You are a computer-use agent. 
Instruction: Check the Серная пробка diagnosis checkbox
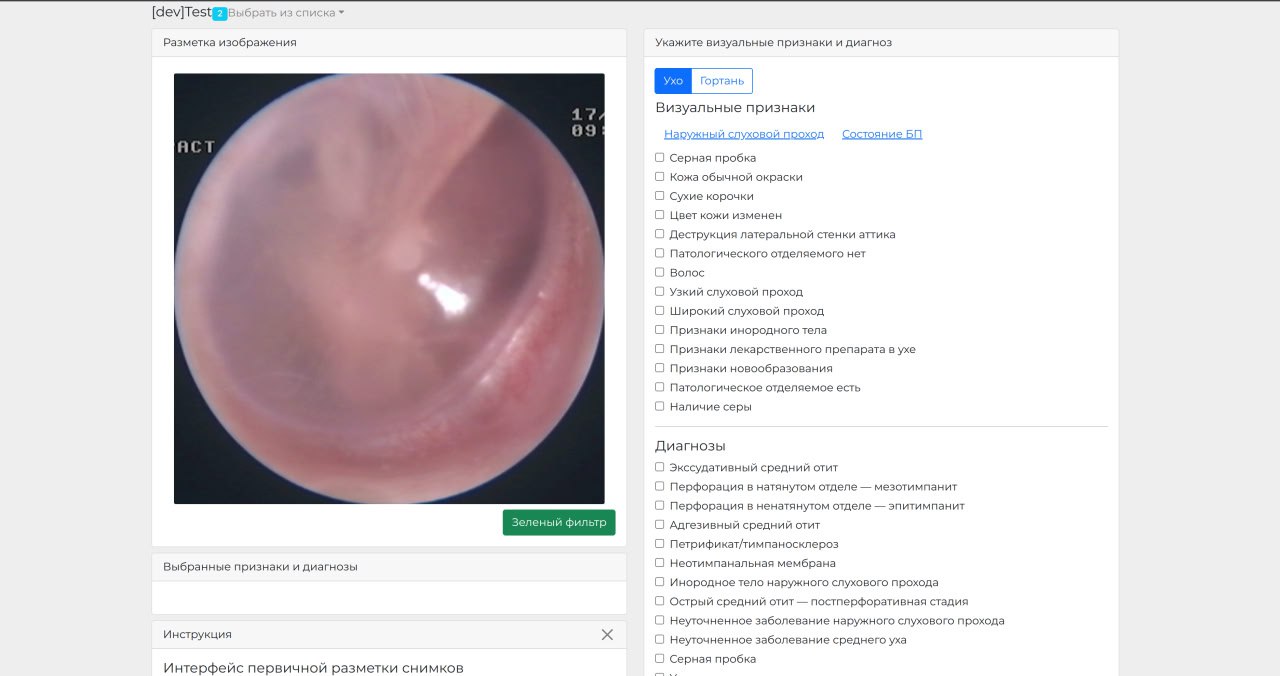click(x=660, y=658)
